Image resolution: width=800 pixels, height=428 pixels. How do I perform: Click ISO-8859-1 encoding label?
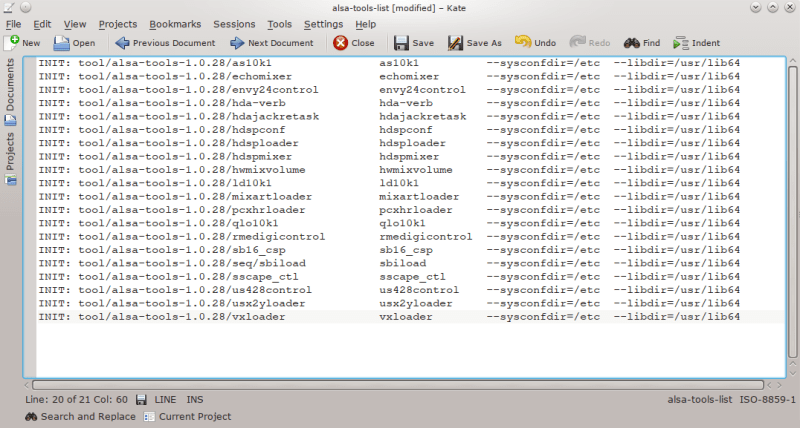(767, 400)
